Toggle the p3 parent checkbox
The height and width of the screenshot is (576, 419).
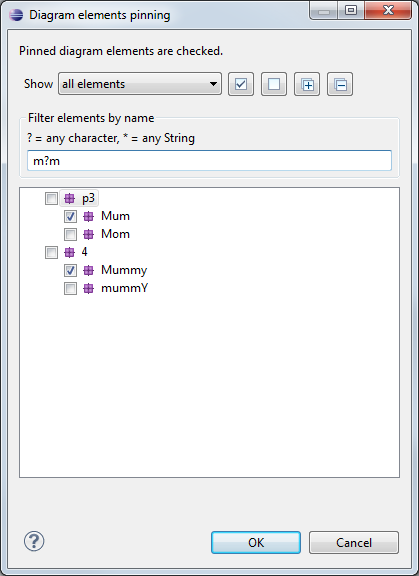coord(51,199)
